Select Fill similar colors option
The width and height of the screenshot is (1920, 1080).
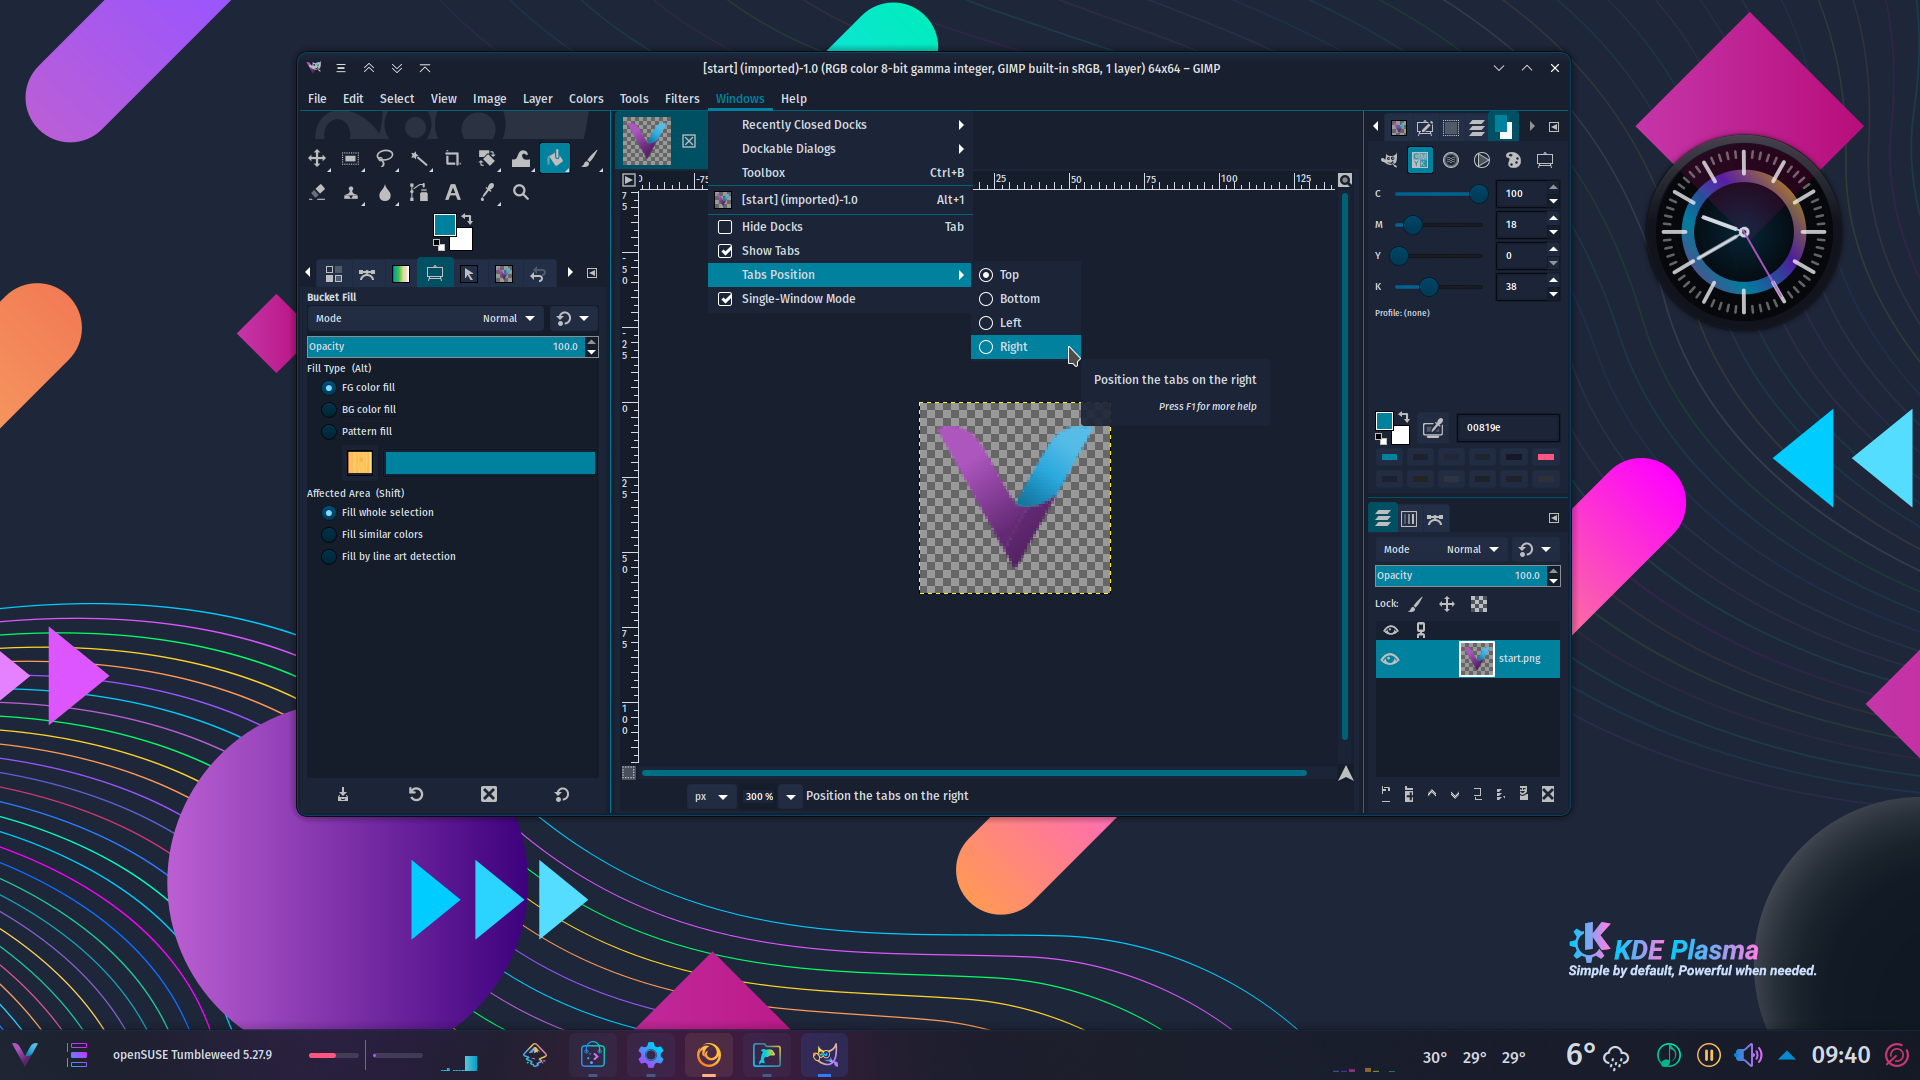[329, 535]
